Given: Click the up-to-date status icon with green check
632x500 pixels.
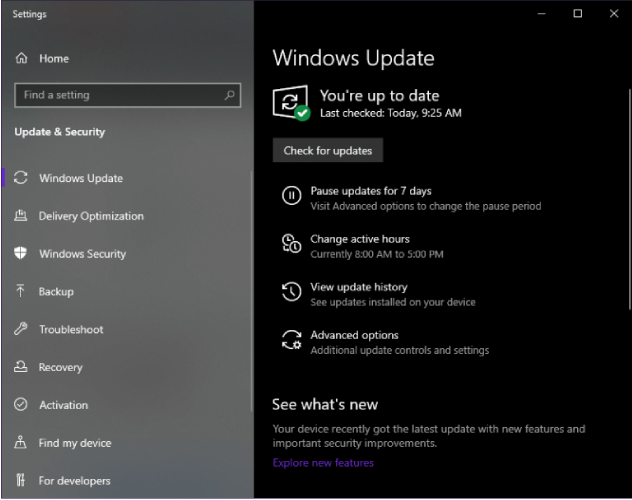Looking at the screenshot, I should pyautogui.click(x=291, y=103).
